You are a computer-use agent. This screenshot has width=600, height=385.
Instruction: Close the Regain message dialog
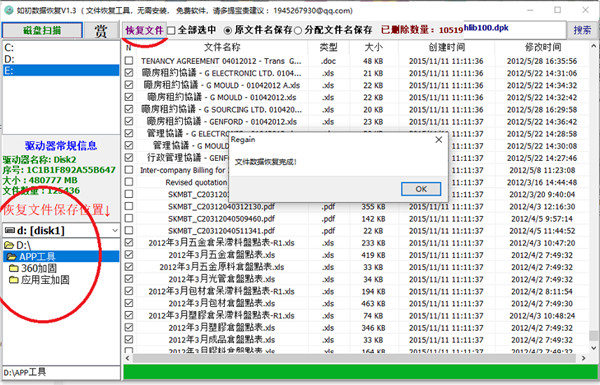[439, 140]
